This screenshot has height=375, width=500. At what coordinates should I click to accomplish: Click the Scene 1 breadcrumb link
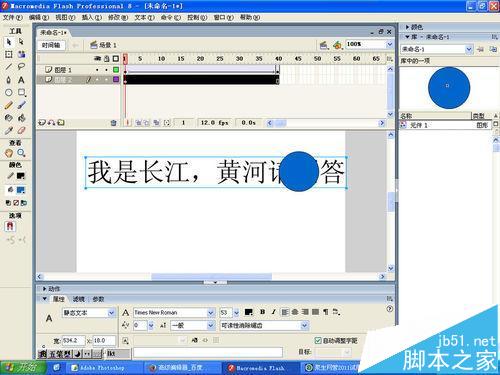pos(107,45)
